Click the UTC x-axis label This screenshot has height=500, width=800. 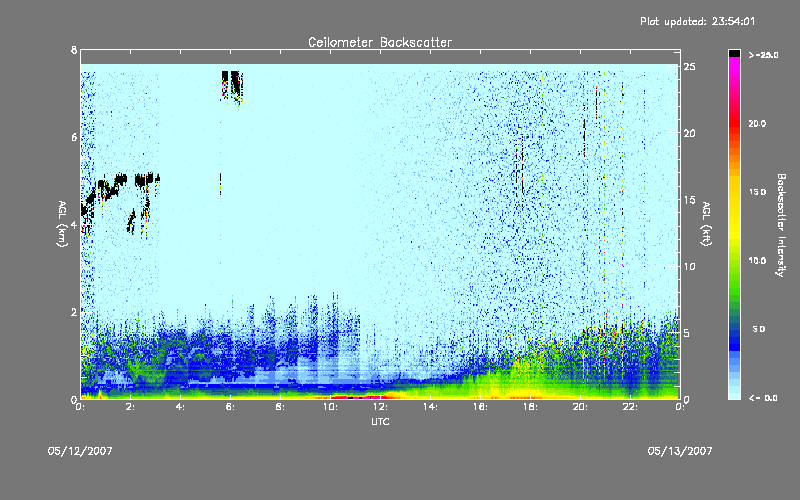pos(380,421)
